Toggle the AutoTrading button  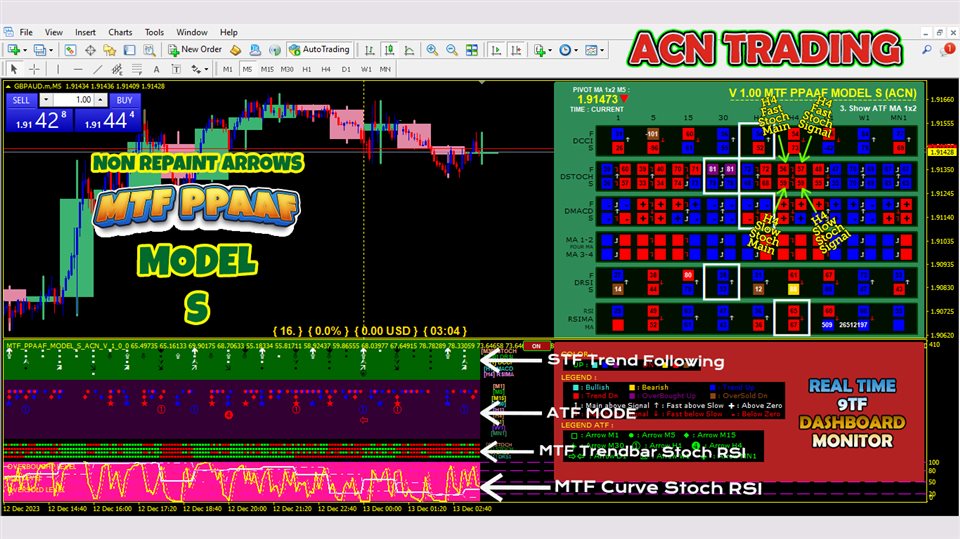tap(320, 49)
